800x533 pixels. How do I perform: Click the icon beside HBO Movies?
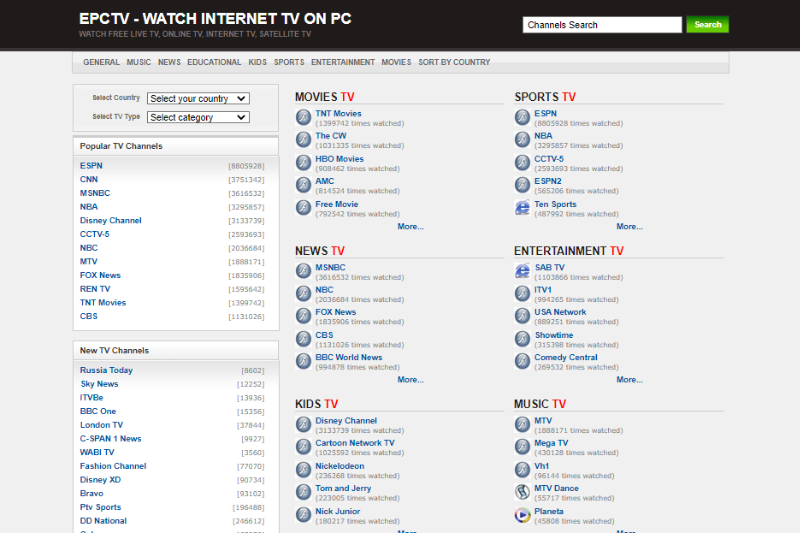click(x=304, y=163)
